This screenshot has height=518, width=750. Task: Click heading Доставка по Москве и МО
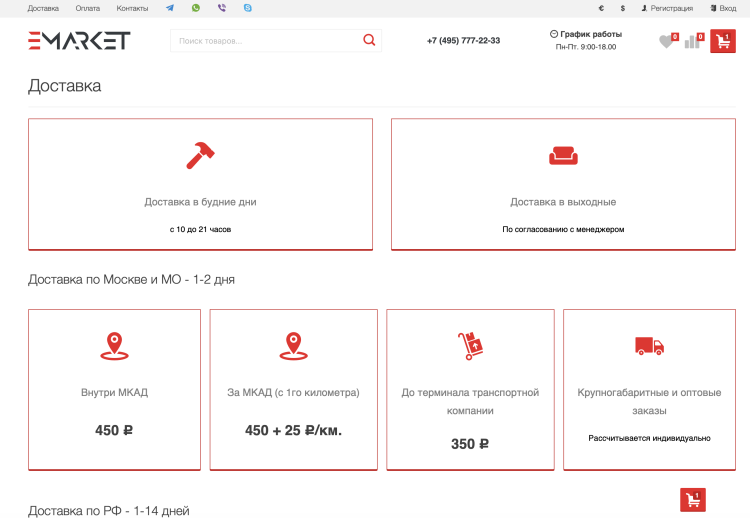(132, 279)
